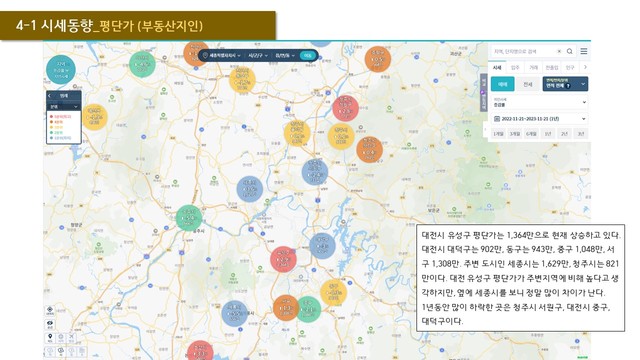Open the 세종특별자치시 city dropdown
The width and height of the screenshot is (640, 360).
(223, 55)
